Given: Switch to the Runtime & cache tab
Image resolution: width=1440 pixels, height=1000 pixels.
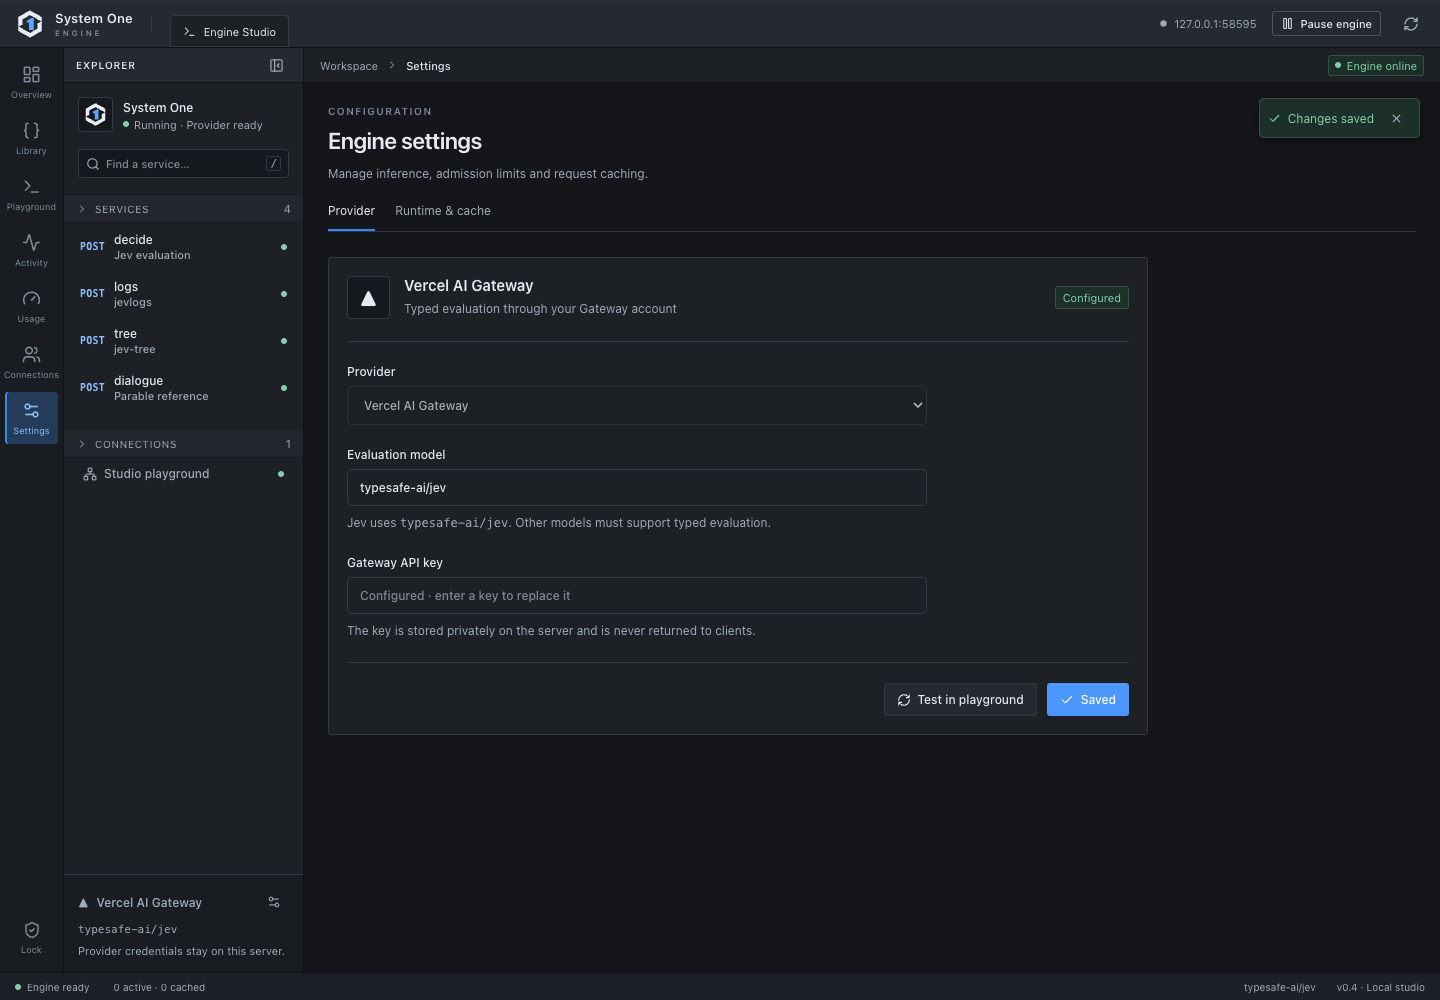Looking at the screenshot, I should click(443, 211).
